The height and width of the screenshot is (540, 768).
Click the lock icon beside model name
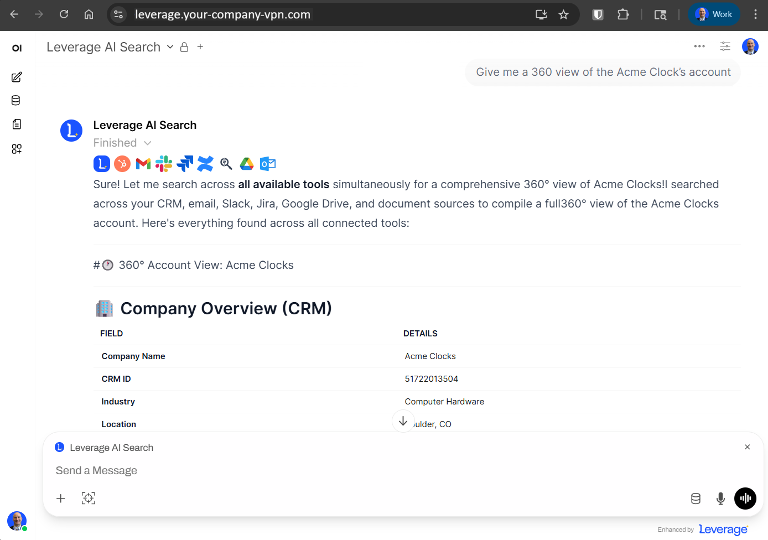pos(184,47)
